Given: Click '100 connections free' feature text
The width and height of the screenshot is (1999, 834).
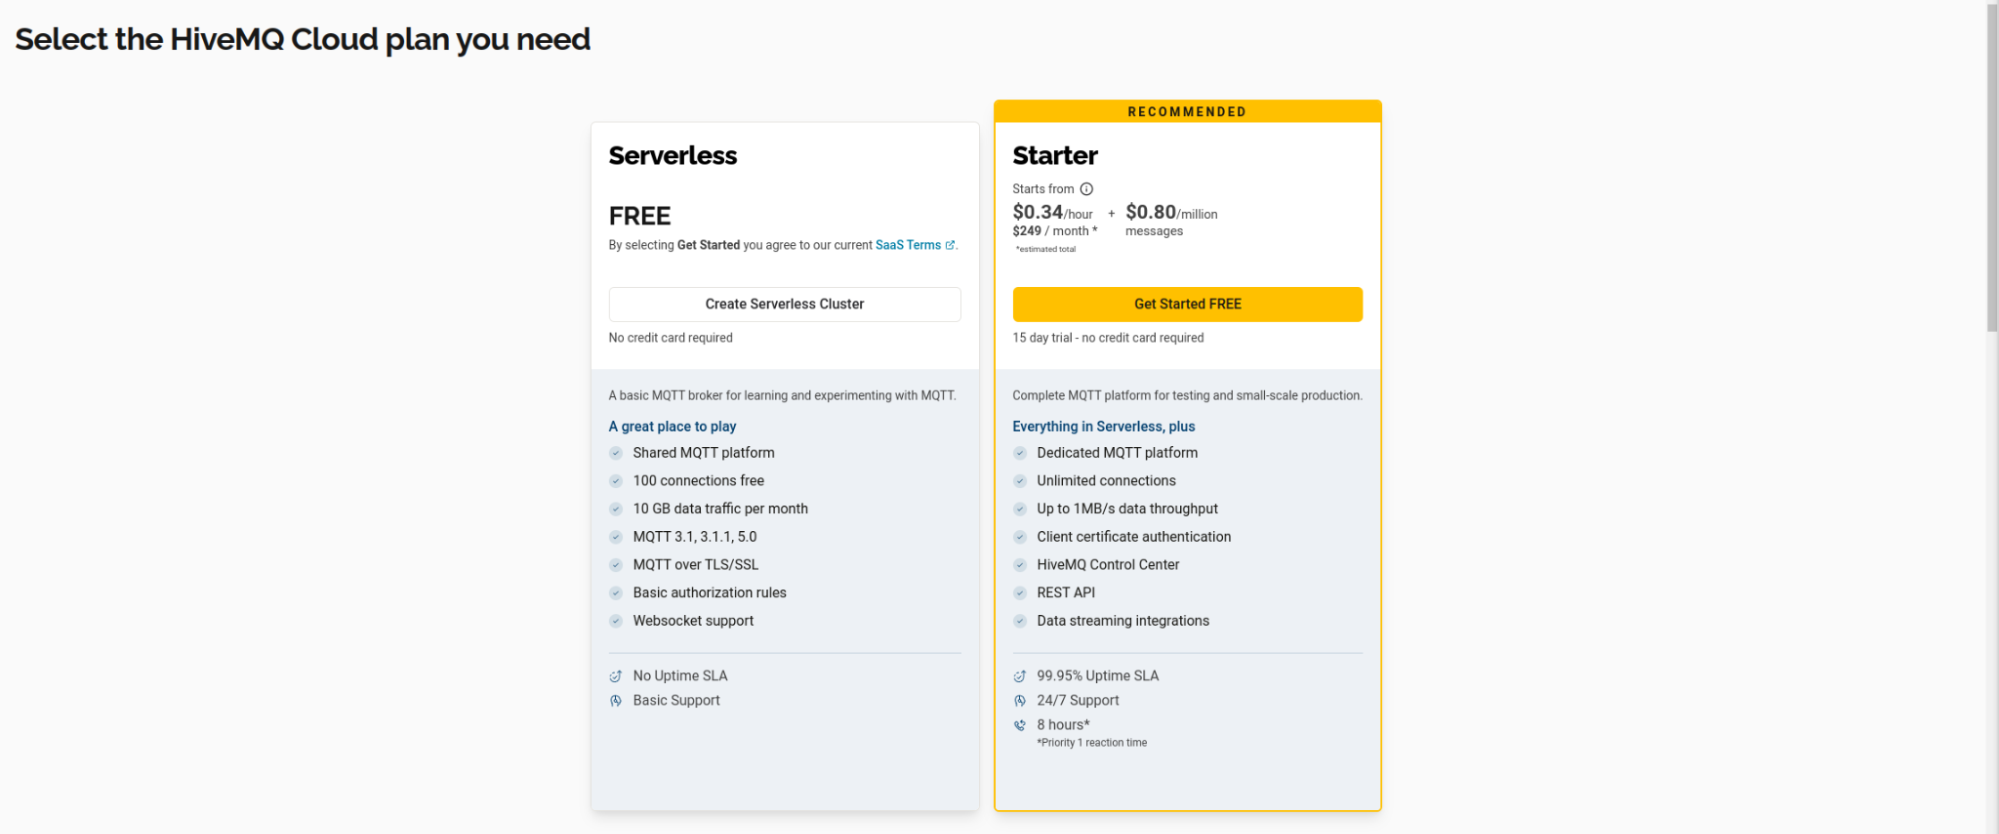Looking at the screenshot, I should point(698,481).
